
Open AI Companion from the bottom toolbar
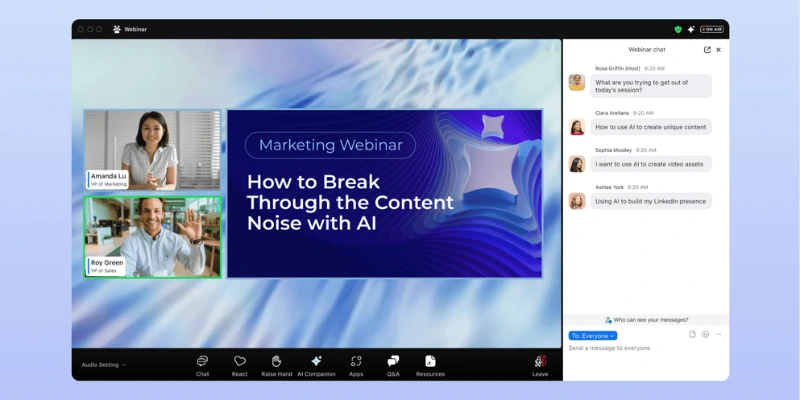click(316, 364)
